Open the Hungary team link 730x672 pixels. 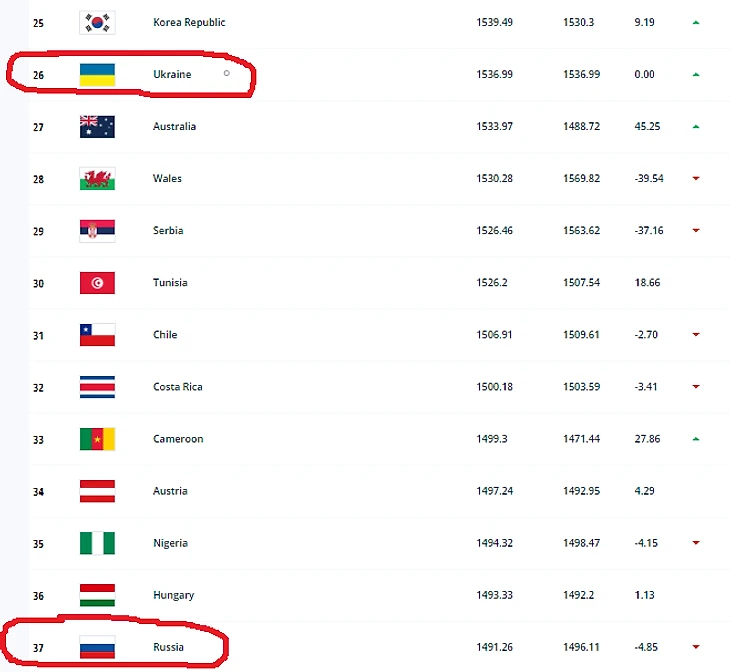point(174,596)
